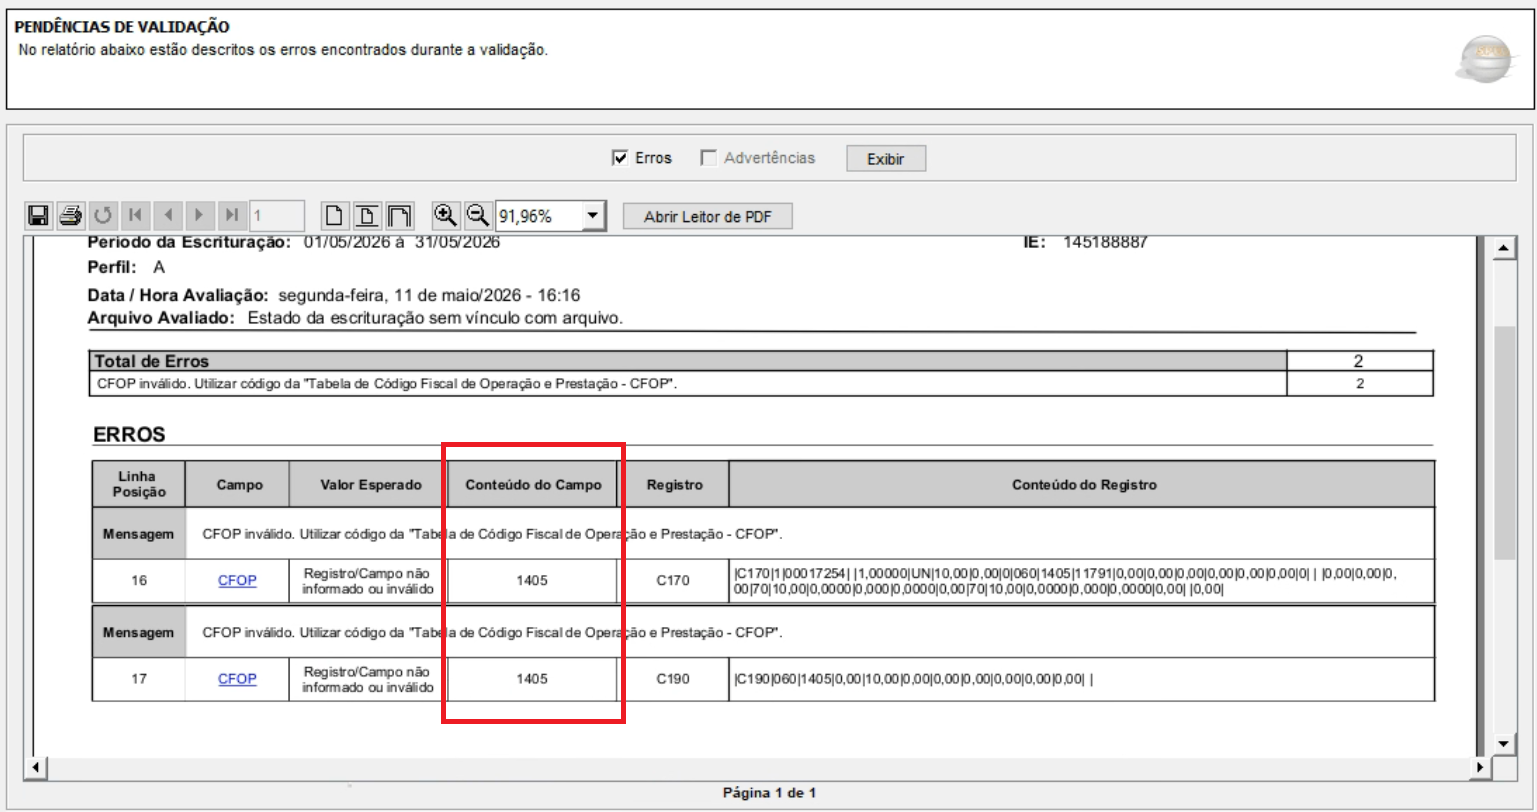Click the Valor Esperado column header
This screenshot has height=812, width=1537.
pos(370,484)
